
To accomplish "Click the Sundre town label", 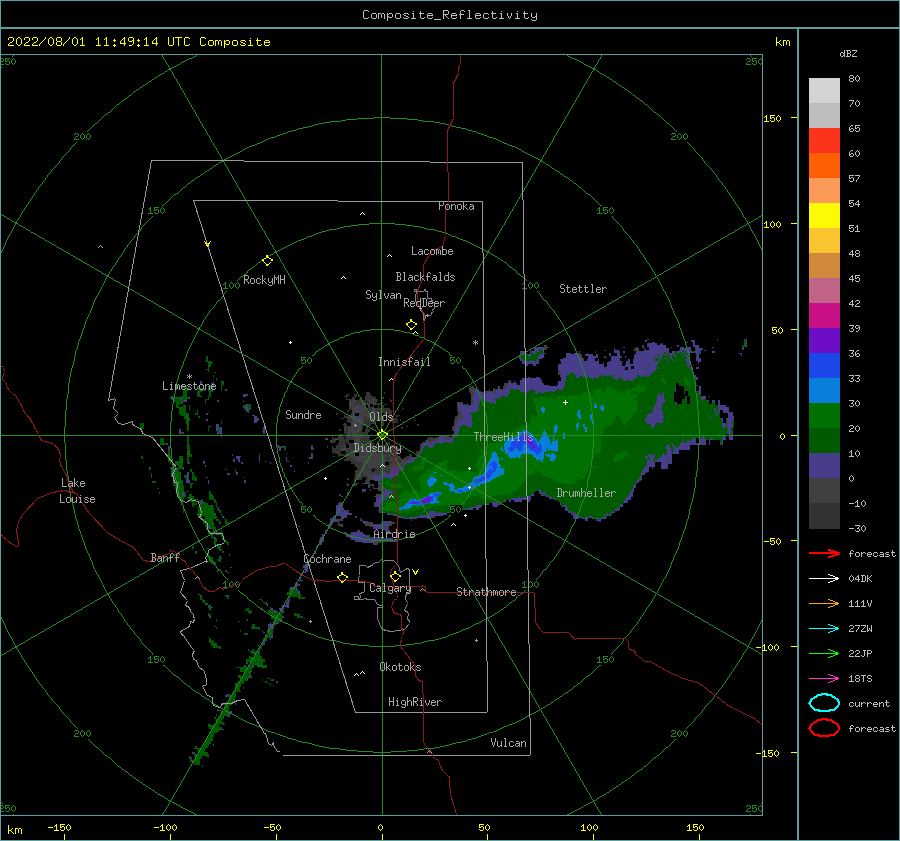I will [304, 414].
